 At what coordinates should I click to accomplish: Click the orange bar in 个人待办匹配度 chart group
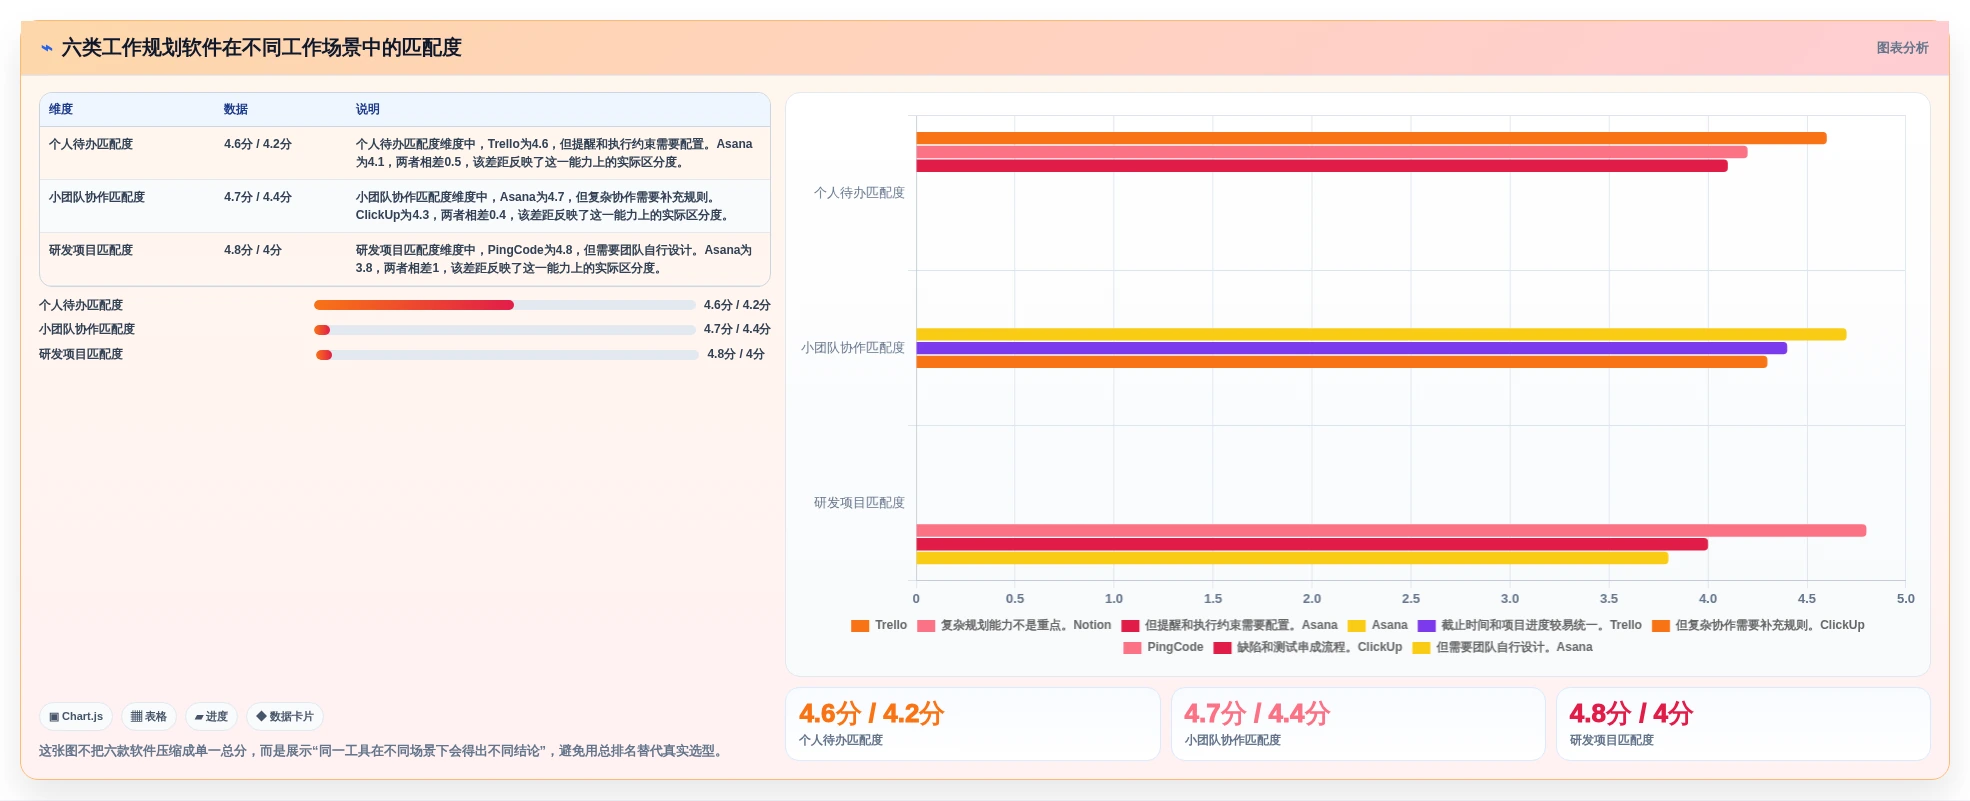click(1371, 138)
